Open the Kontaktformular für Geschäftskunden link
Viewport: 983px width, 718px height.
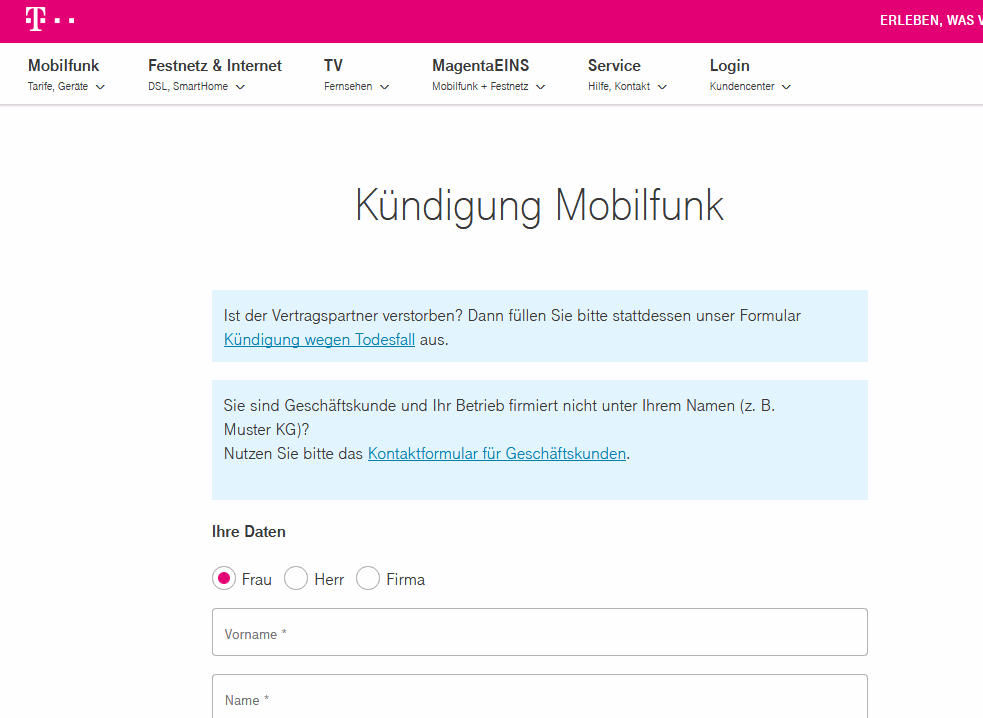point(497,454)
